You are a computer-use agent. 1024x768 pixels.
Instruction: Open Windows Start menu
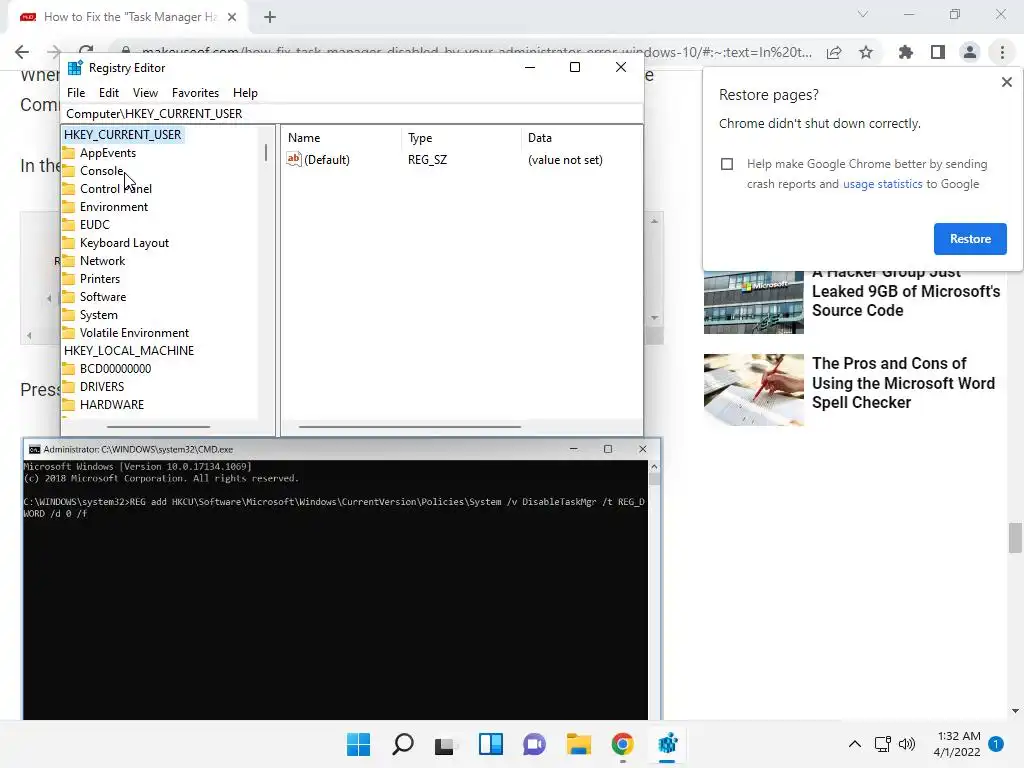(358, 744)
